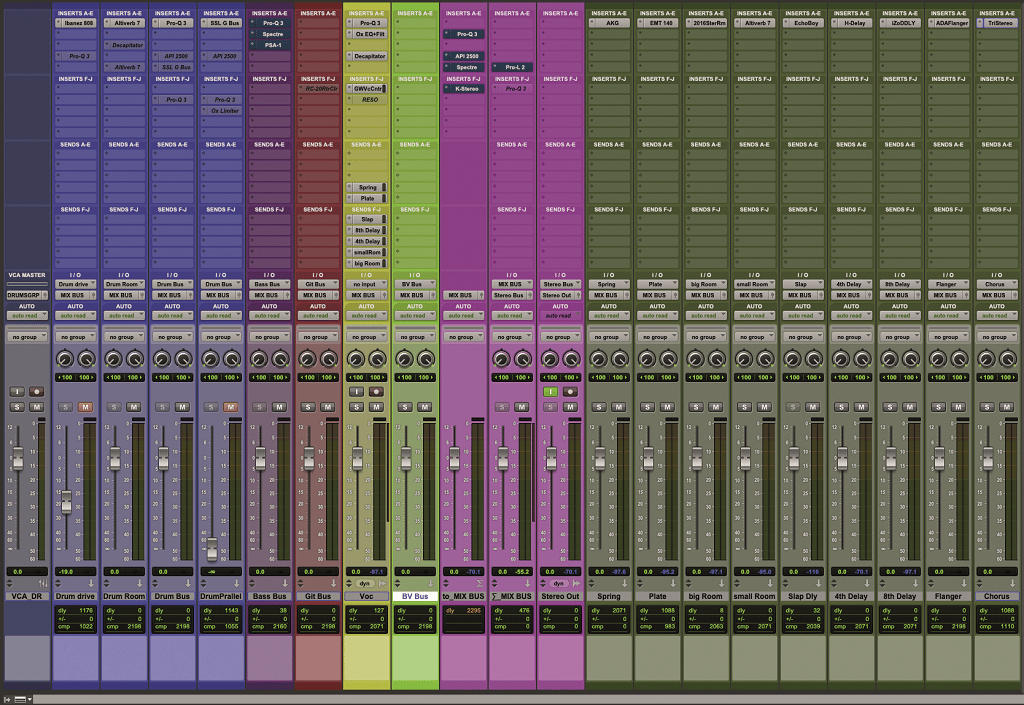Solo the Git Bus track
Viewport: 1024px width, 705px height.
click(308, 407)
